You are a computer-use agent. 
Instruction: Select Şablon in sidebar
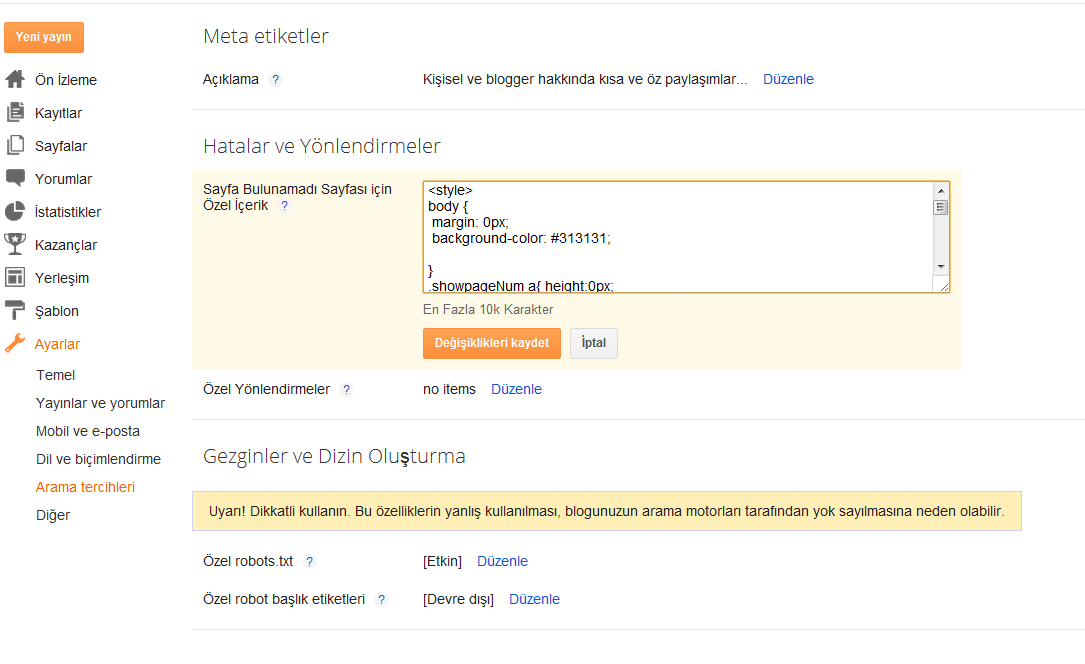coord(57,311)
